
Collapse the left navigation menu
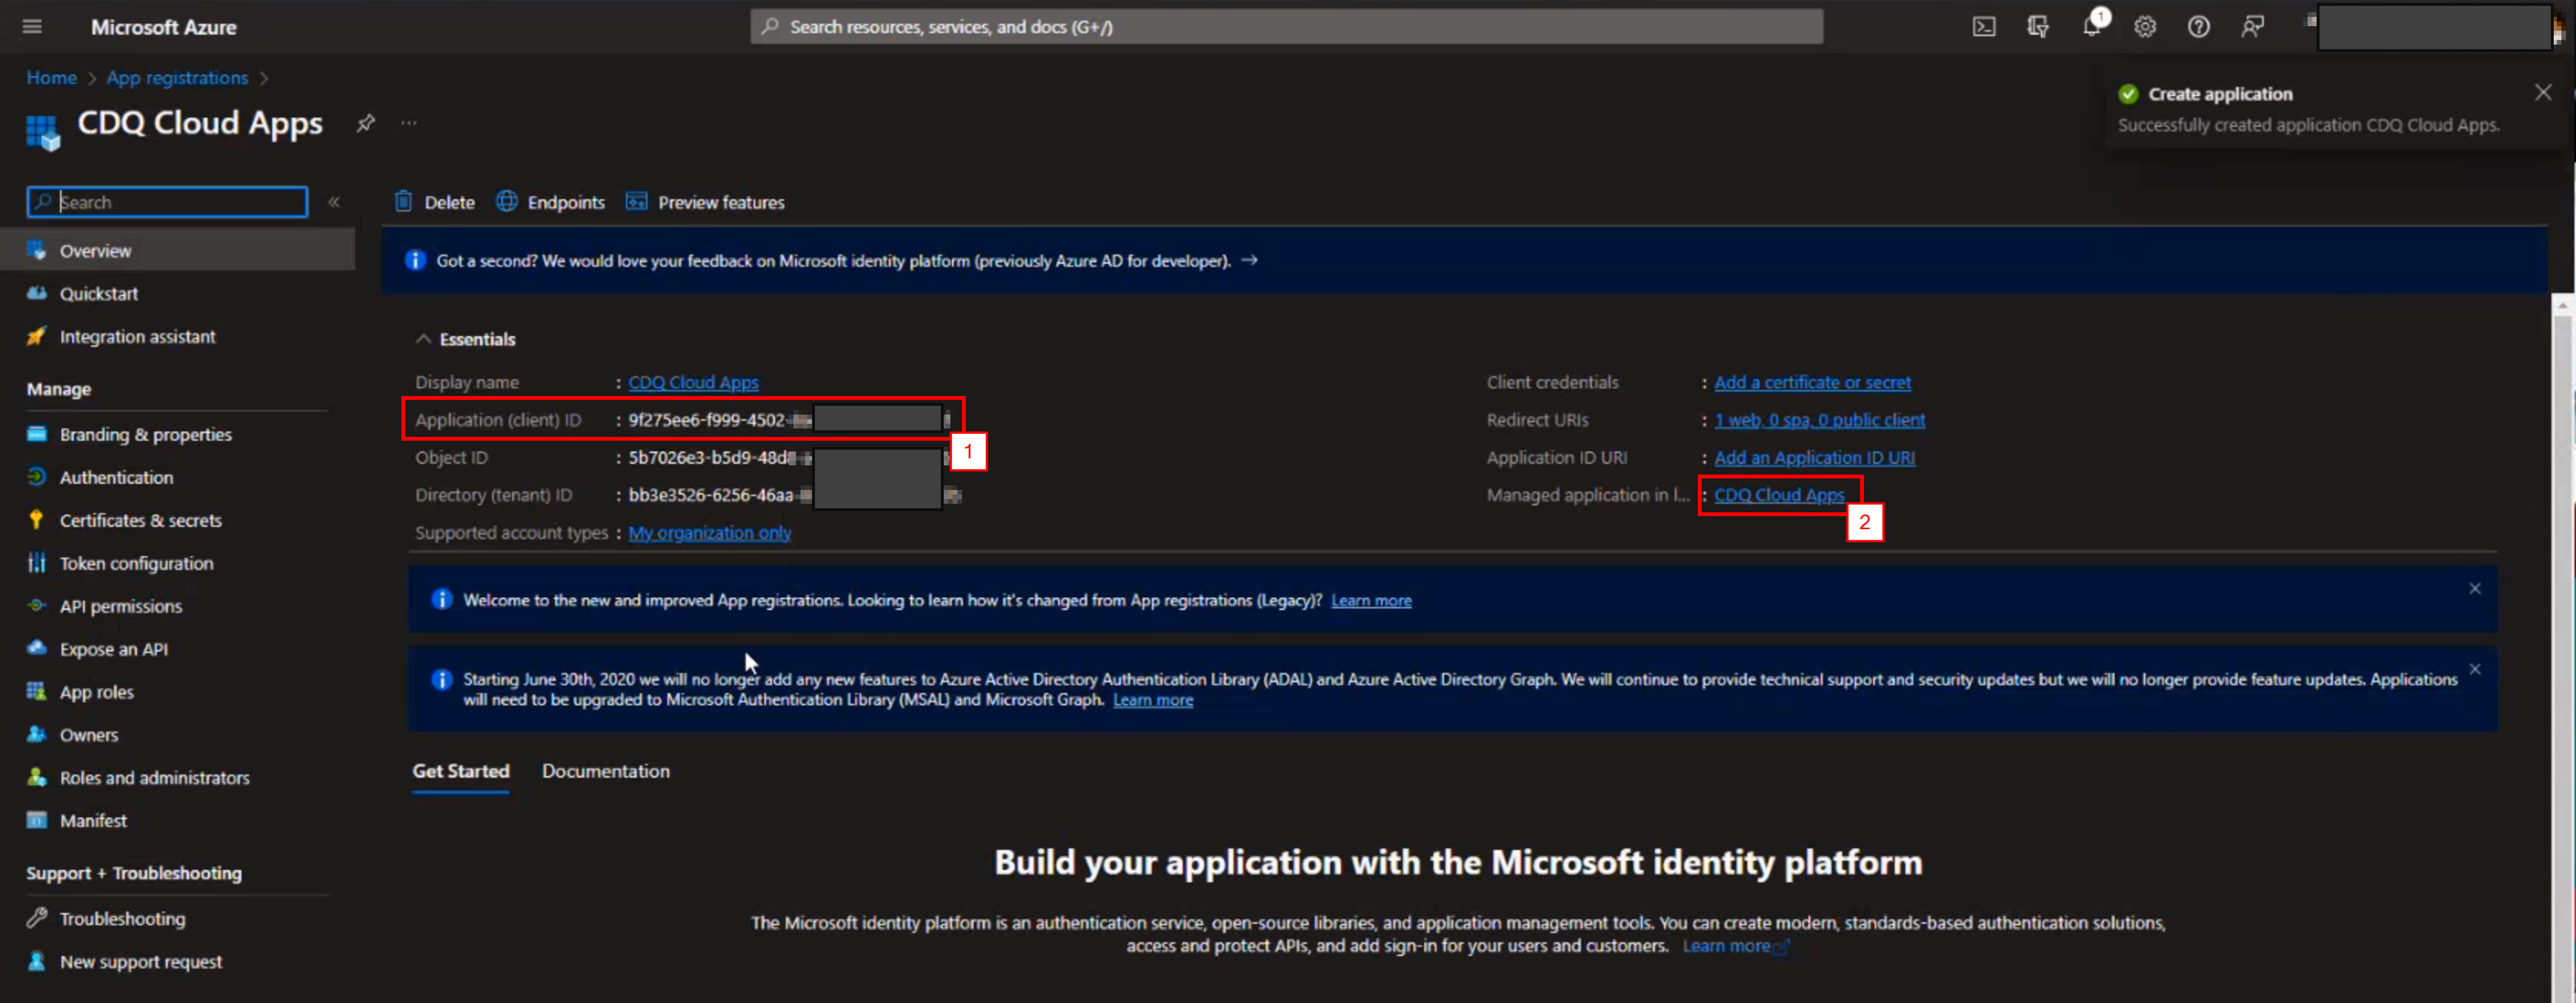(334, 202)
